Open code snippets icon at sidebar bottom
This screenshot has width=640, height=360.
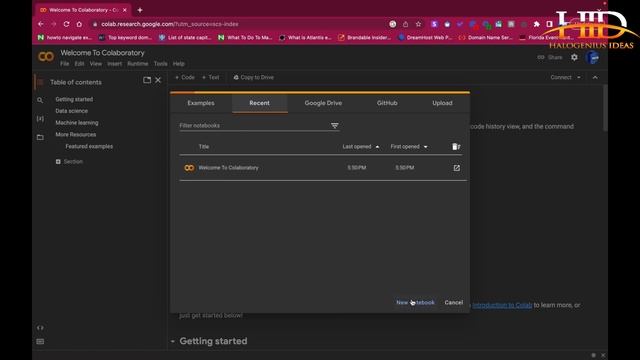coord(40,328)
